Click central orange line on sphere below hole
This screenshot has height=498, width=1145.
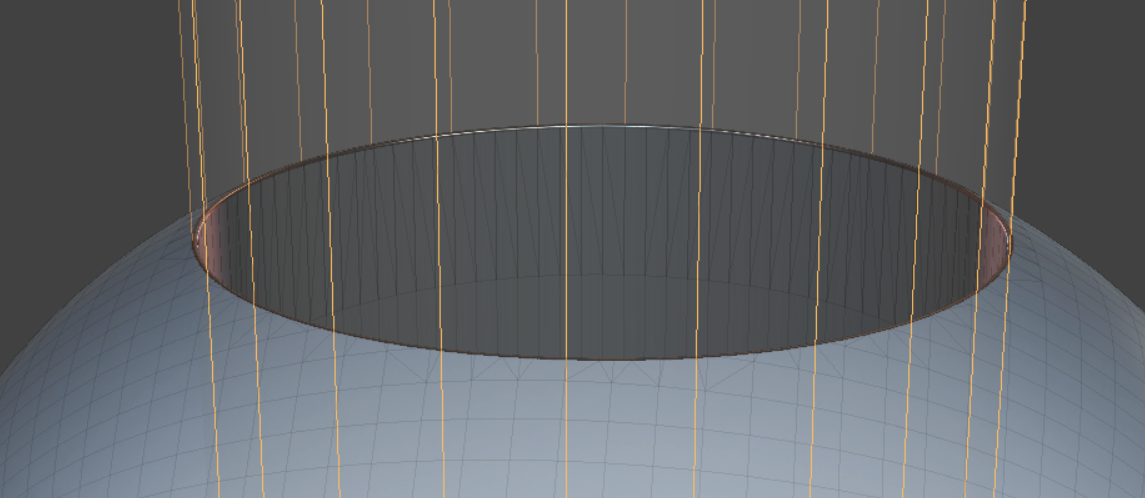pyautogui.click(x=566, y=430)
